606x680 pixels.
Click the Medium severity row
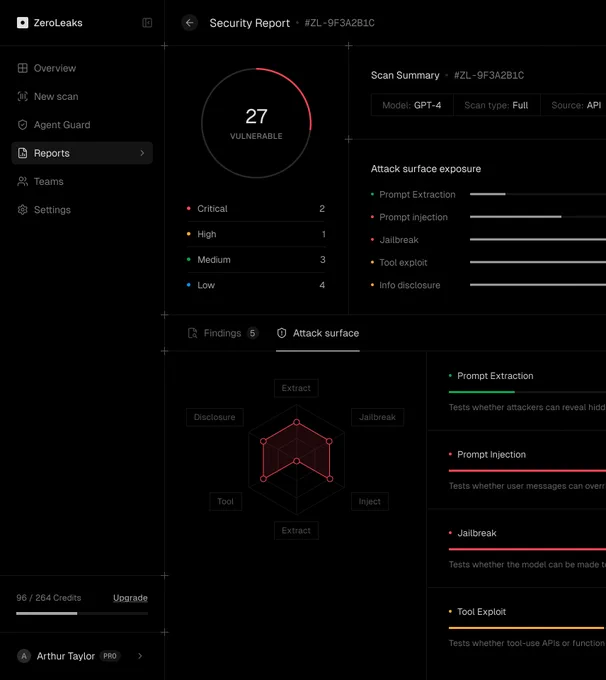(x=256, y=260)
